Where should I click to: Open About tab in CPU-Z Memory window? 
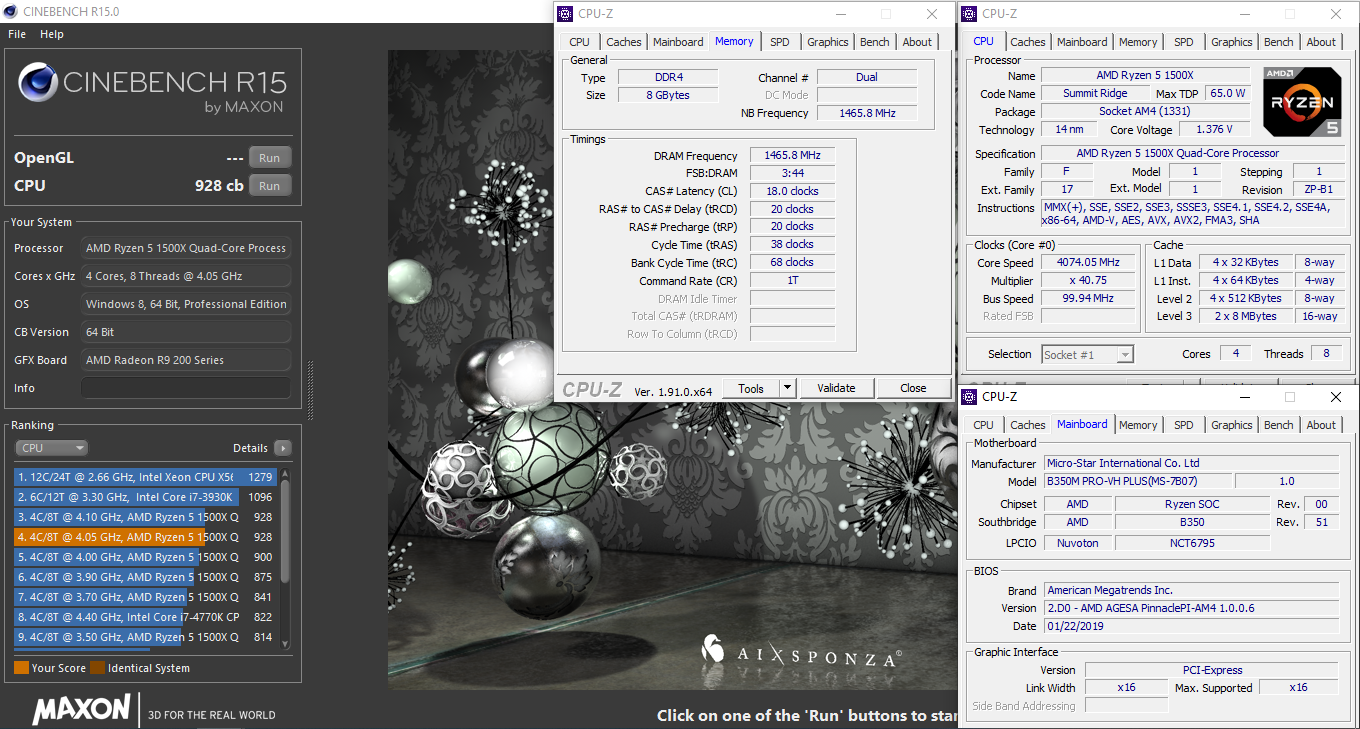click(917, 42)
